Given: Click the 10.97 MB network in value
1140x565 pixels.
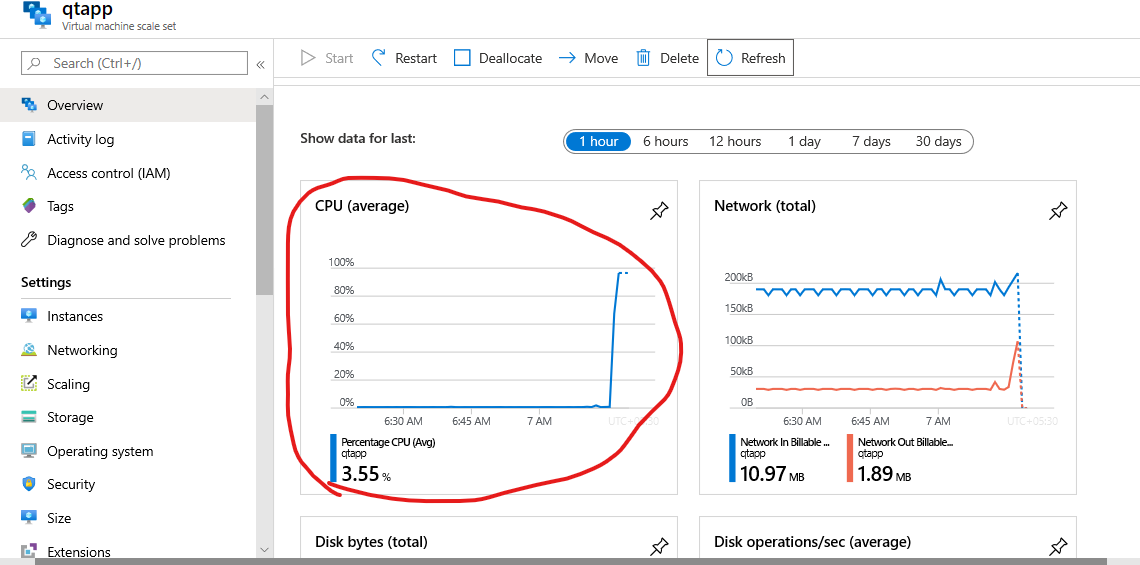Looking at the screenshot, I should [771, 475].
